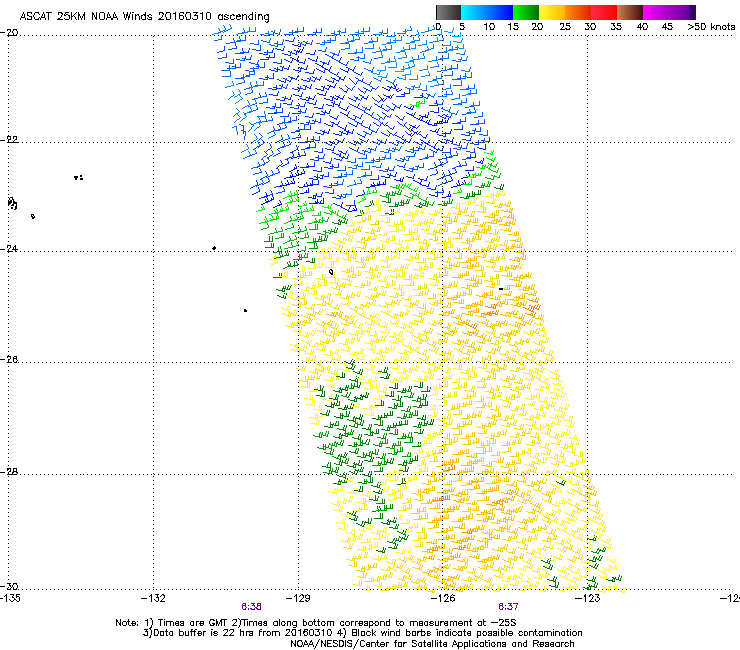
Task: Click the '-30' latitude axis label
Action: click(x=9, y=586)
